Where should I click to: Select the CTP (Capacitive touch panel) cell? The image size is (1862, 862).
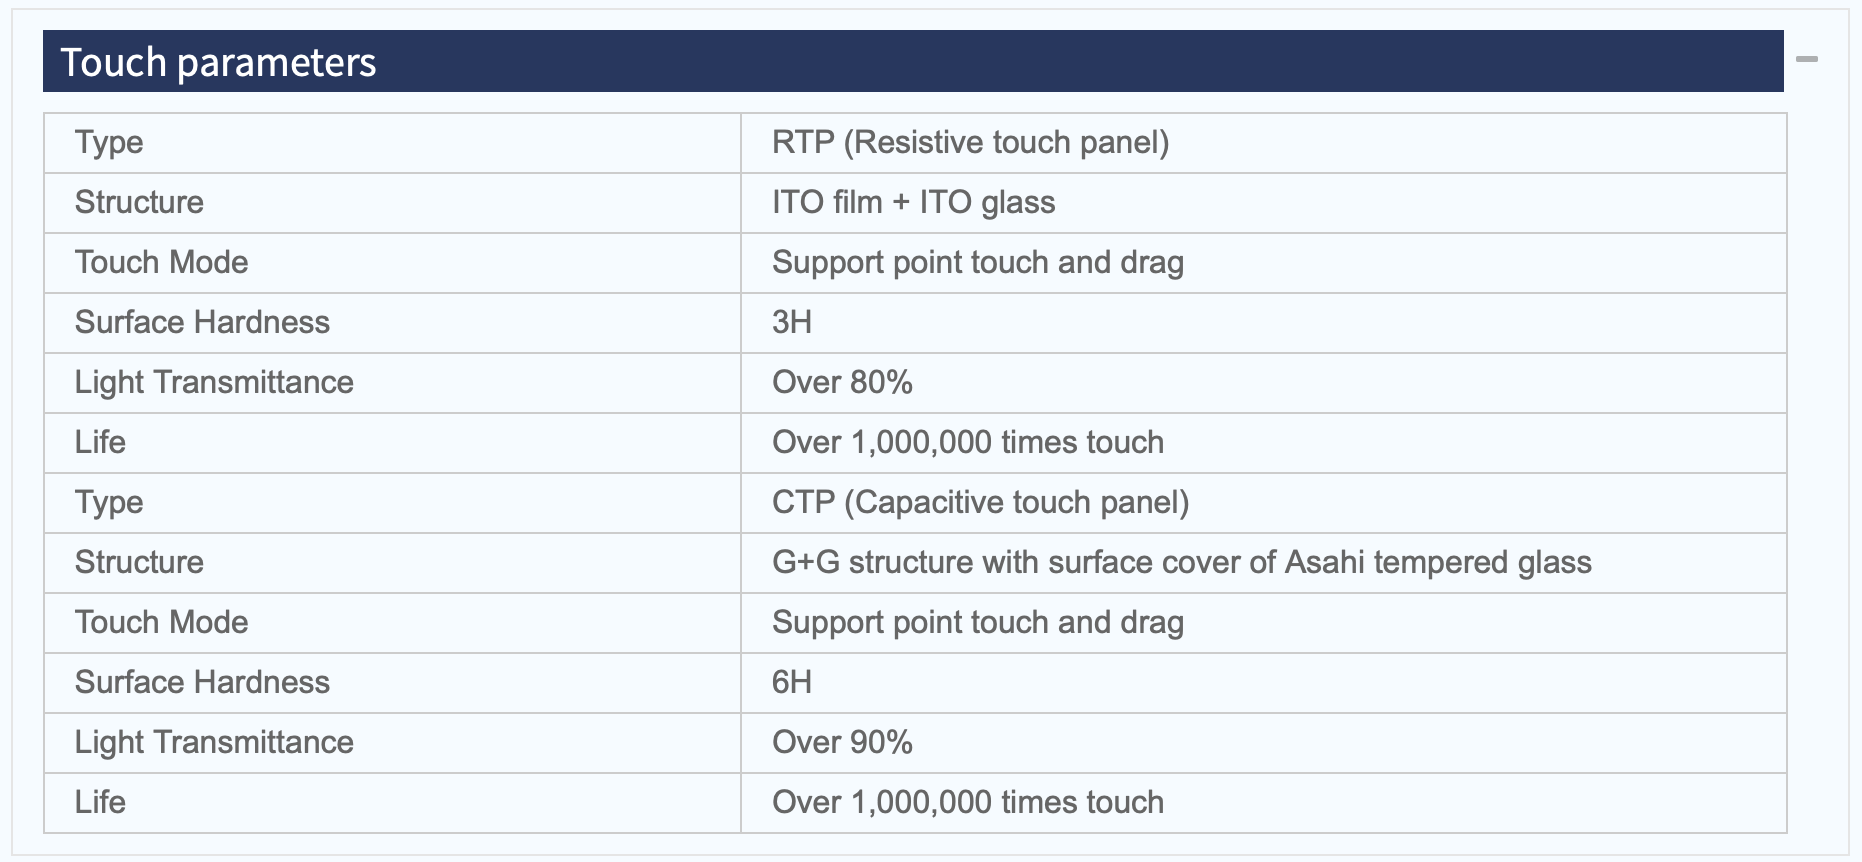pyautogui.click(x=1263, y=503)
